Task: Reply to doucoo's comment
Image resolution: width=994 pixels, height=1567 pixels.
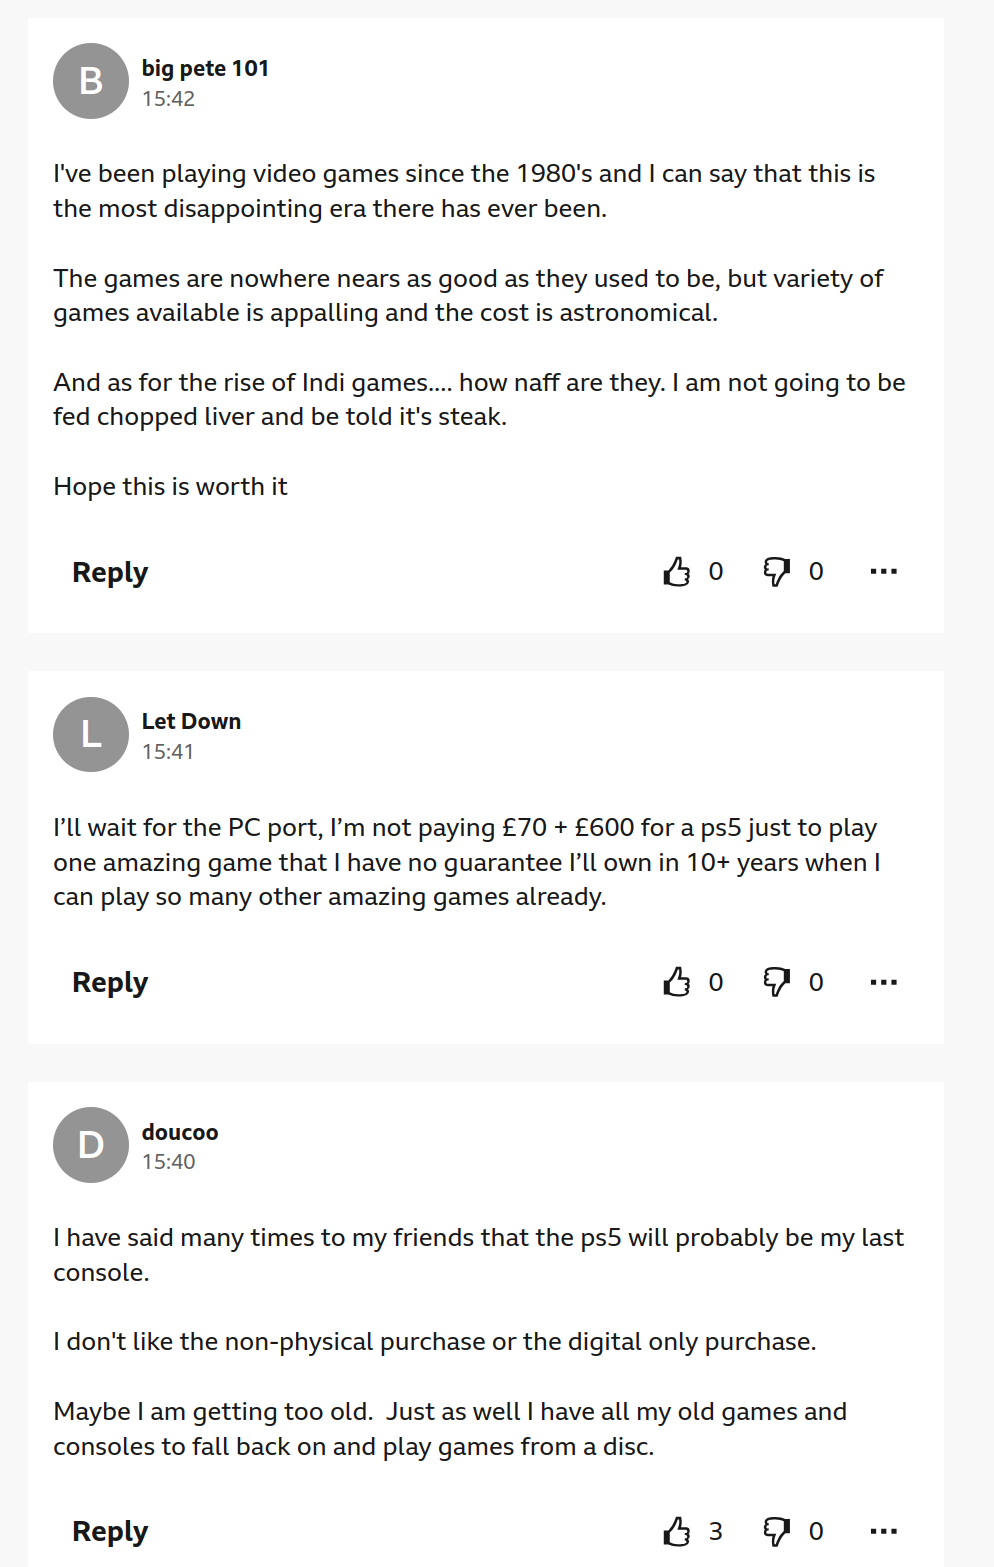Action: [x=110, y=1531]
